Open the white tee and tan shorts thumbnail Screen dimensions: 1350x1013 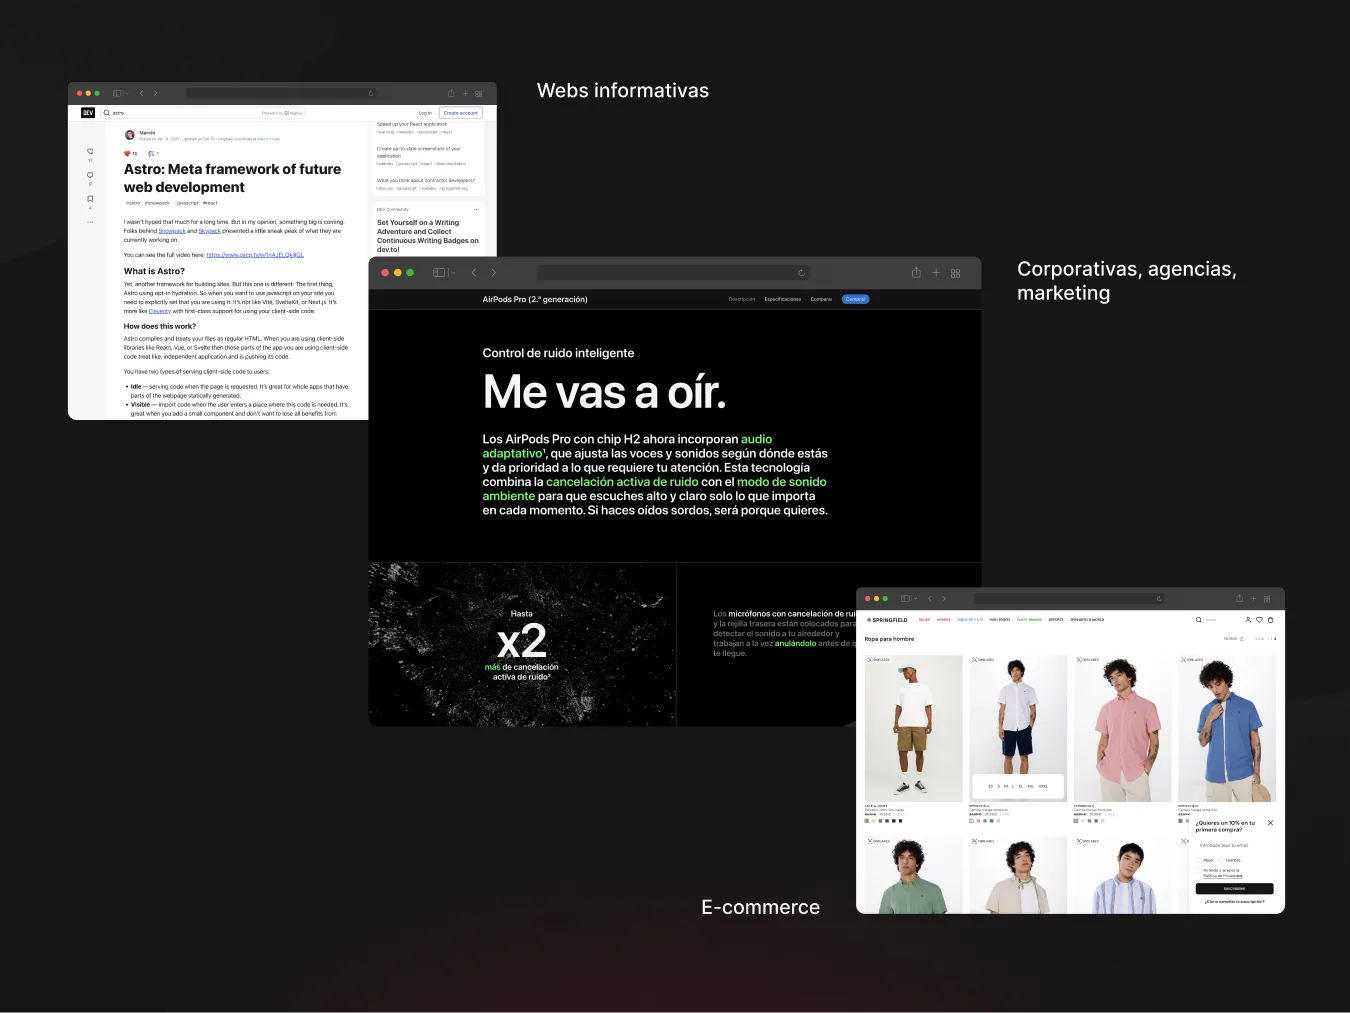click(x=913, y=729)
